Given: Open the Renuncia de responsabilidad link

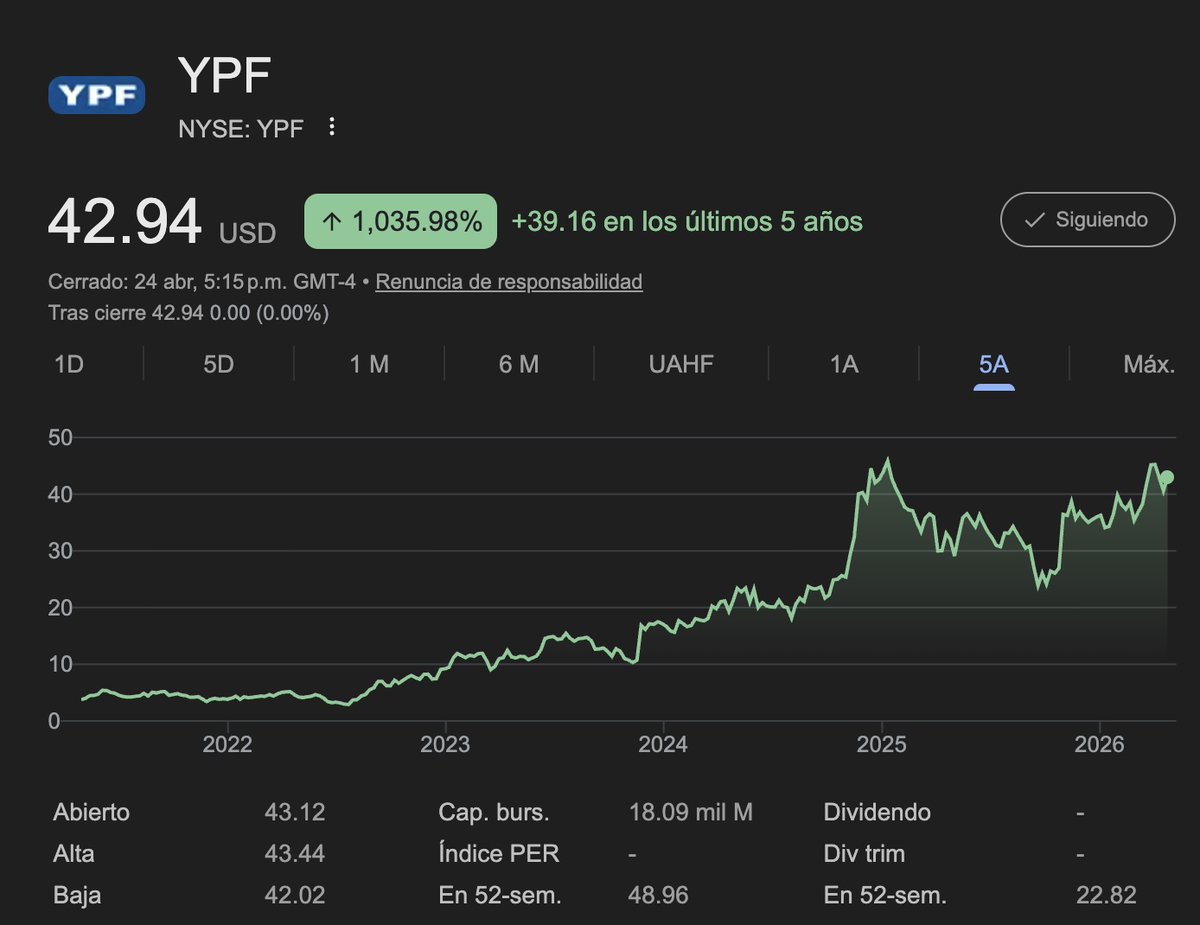Looking at the screenshot, I should (x=509, y=282).
